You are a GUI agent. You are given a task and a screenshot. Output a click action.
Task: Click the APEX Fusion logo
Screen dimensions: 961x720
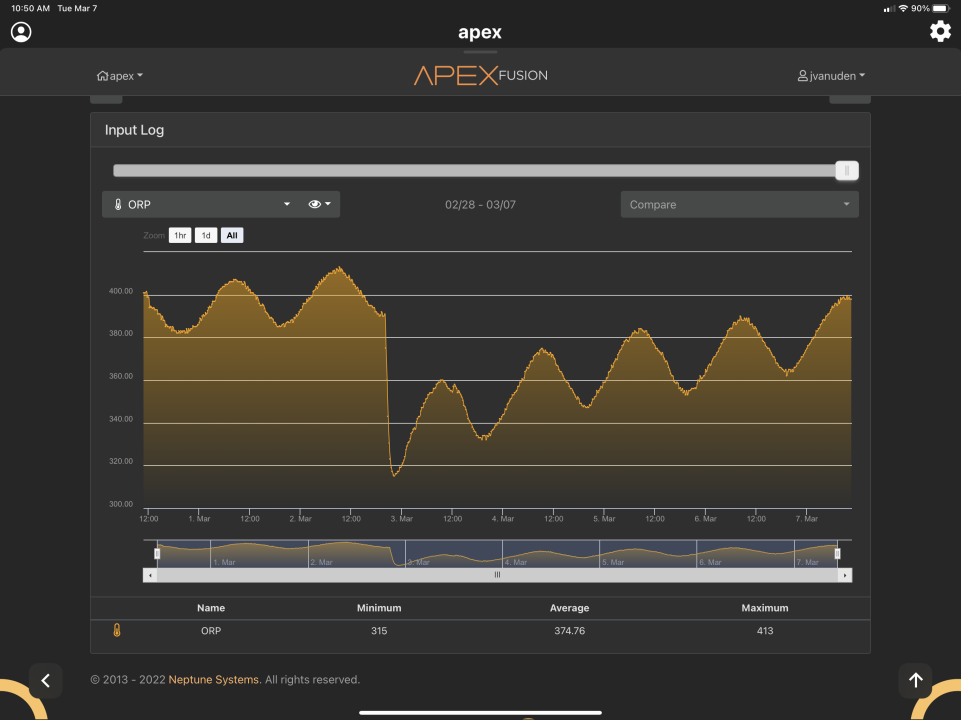pos(480,75)
